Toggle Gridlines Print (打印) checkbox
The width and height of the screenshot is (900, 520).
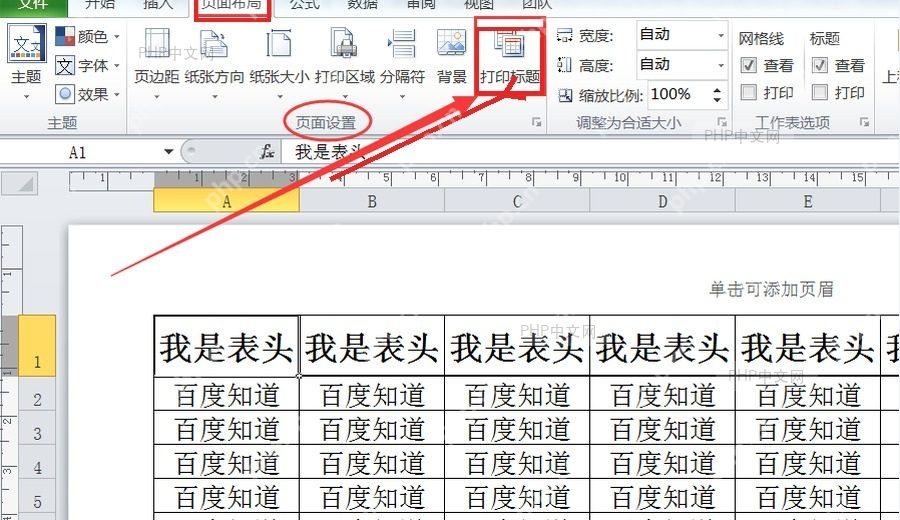click(x=748, y=92)
